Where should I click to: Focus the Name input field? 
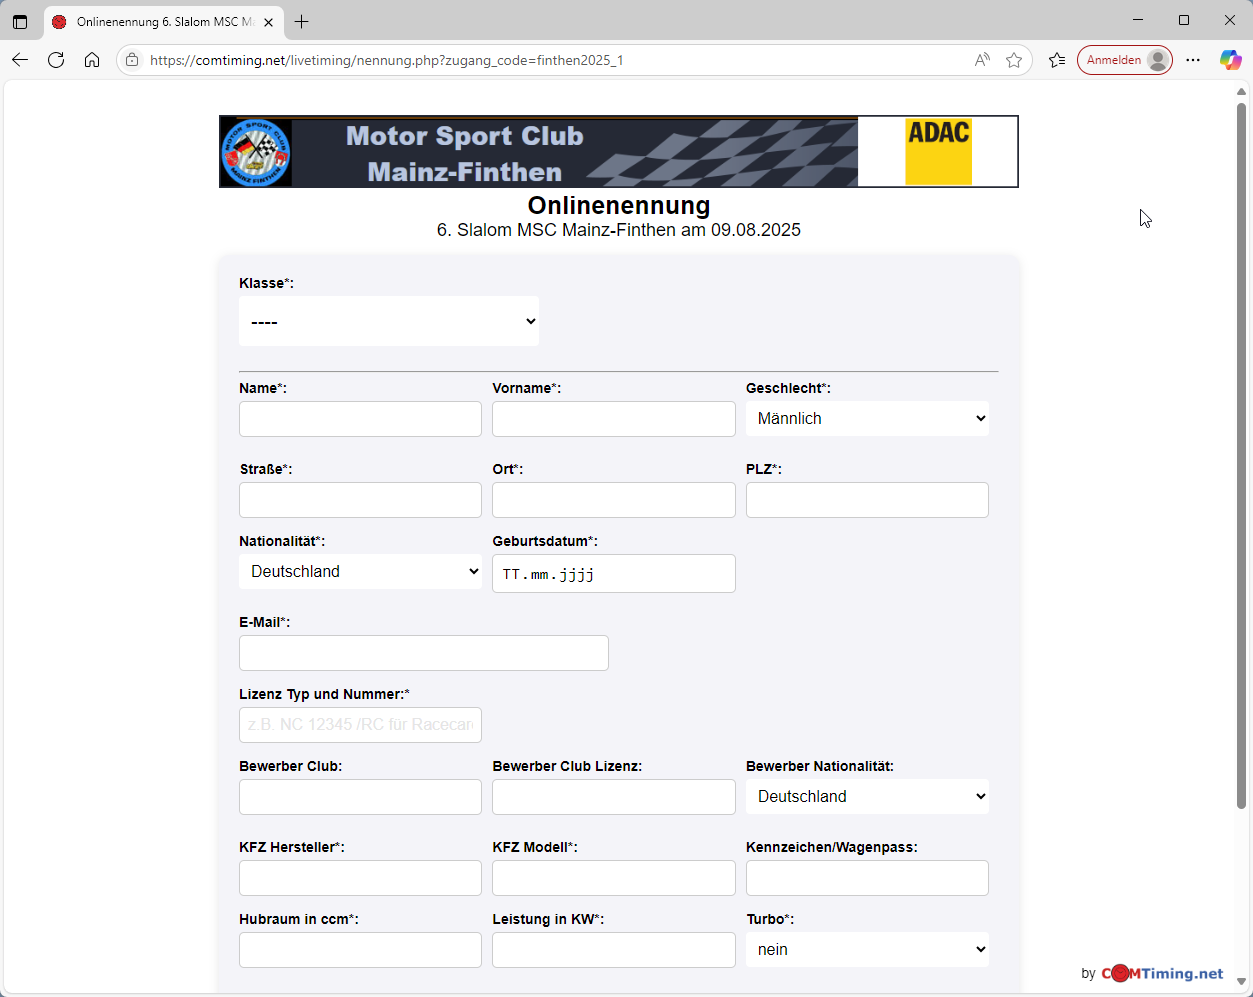pyautogui.click(x=360, y=419)
